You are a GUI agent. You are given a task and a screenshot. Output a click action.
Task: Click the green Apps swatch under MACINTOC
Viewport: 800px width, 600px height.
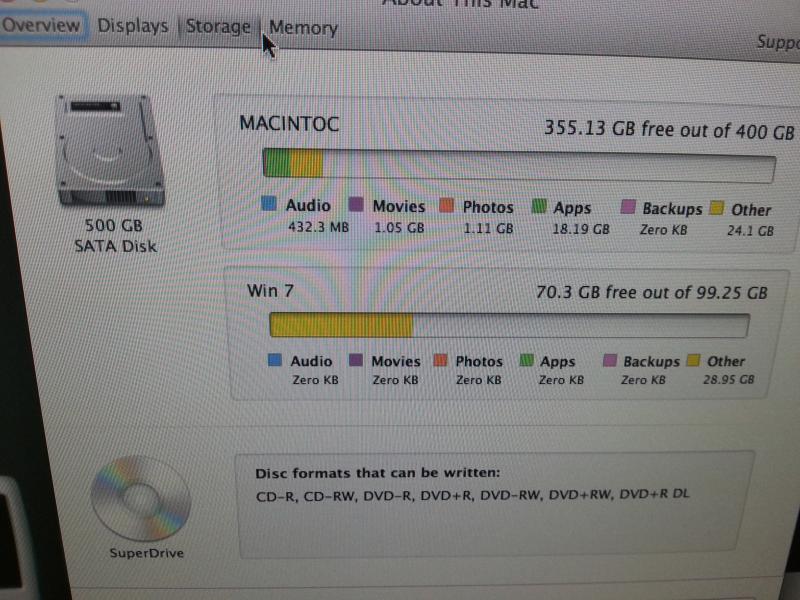(x=538, y=207)
